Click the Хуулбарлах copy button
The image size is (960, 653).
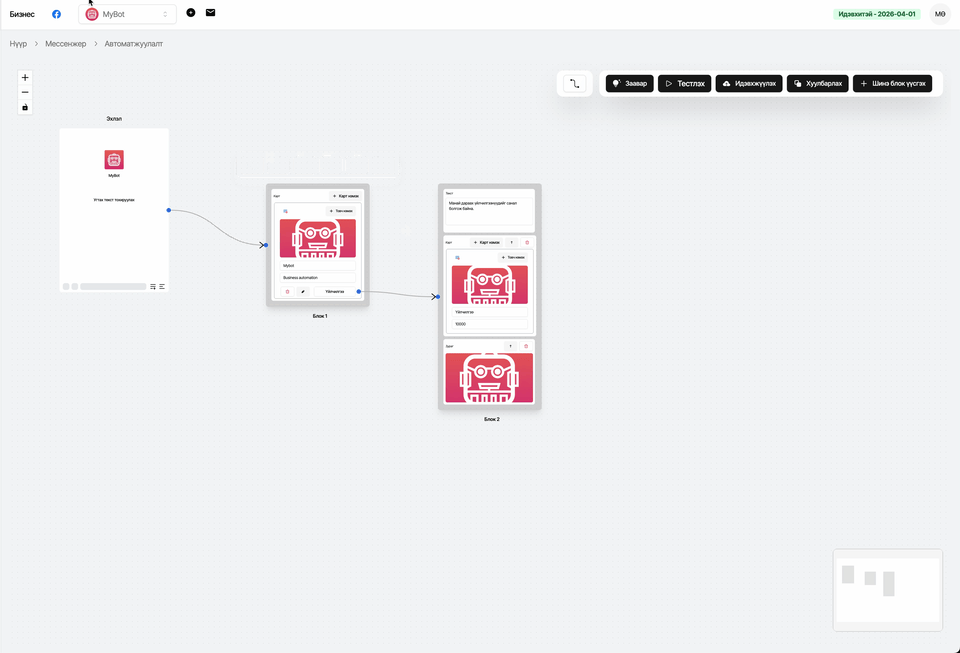(816, 84)
